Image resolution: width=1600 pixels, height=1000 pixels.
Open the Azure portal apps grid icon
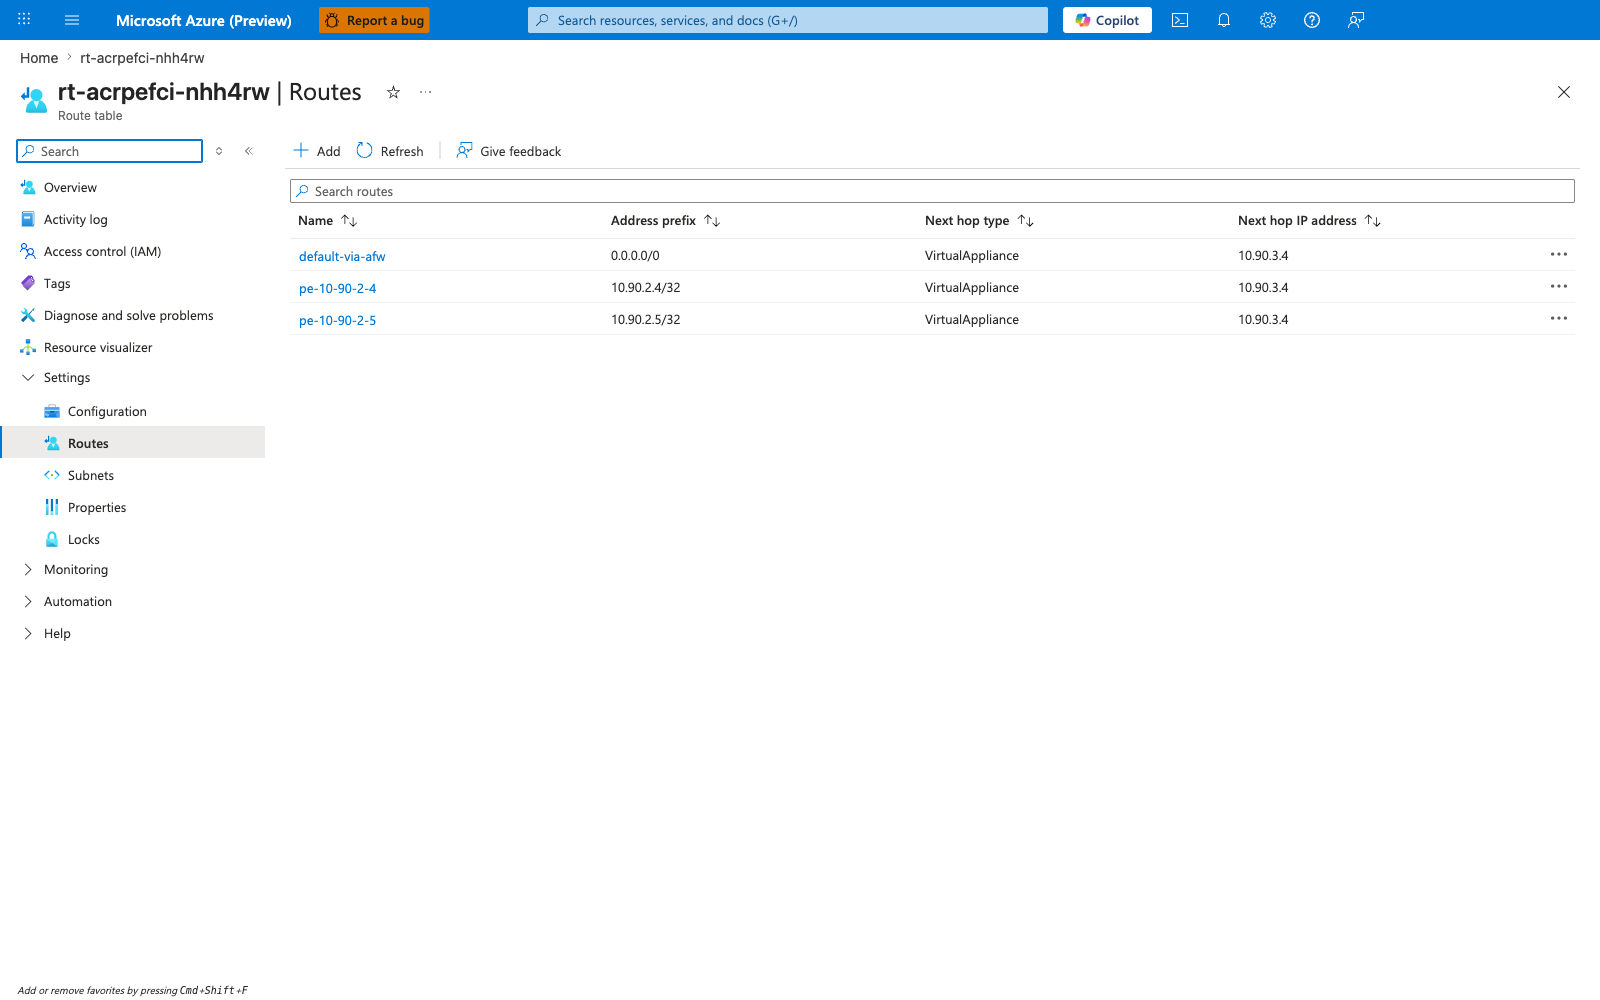[24, 20]
